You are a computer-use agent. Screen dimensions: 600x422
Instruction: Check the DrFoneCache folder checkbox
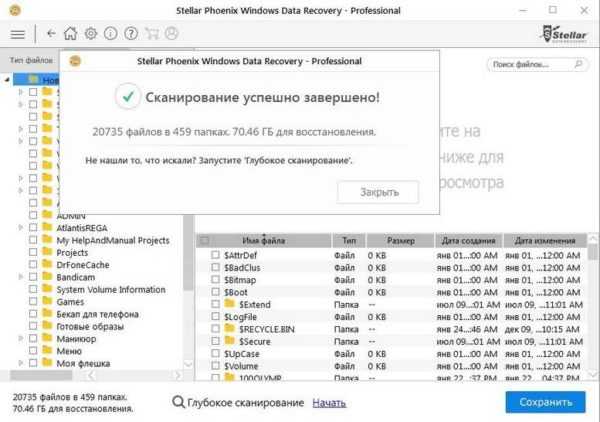[33, 264]
